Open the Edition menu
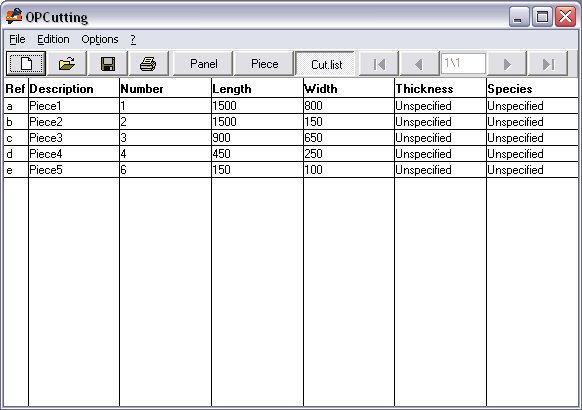582x410 pixels. pyautogui.click(x=53, y=39)
